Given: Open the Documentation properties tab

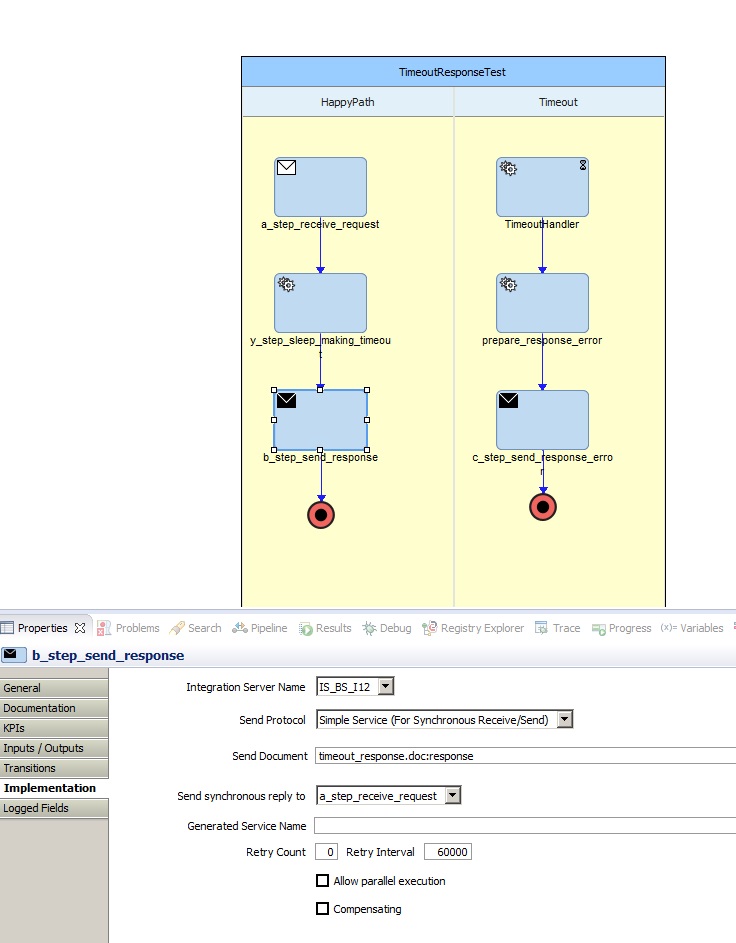Looking at the screenshot, I should tap(54, 708).
